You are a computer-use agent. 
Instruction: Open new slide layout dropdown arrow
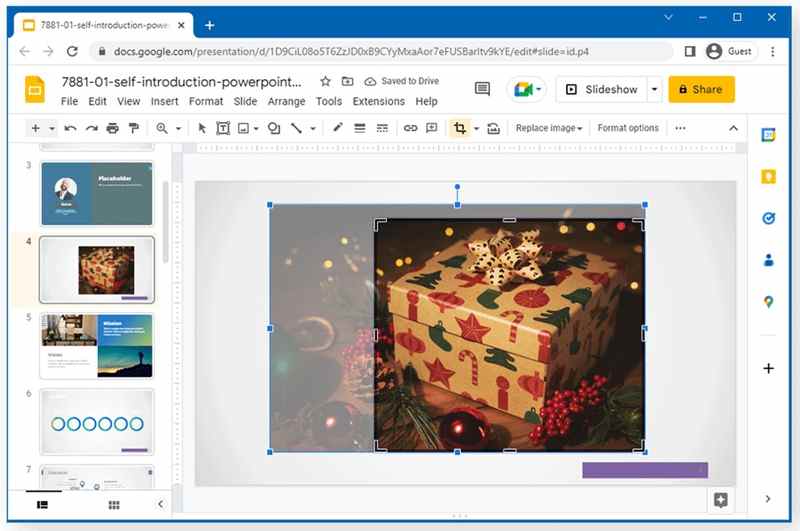[52, 129]
